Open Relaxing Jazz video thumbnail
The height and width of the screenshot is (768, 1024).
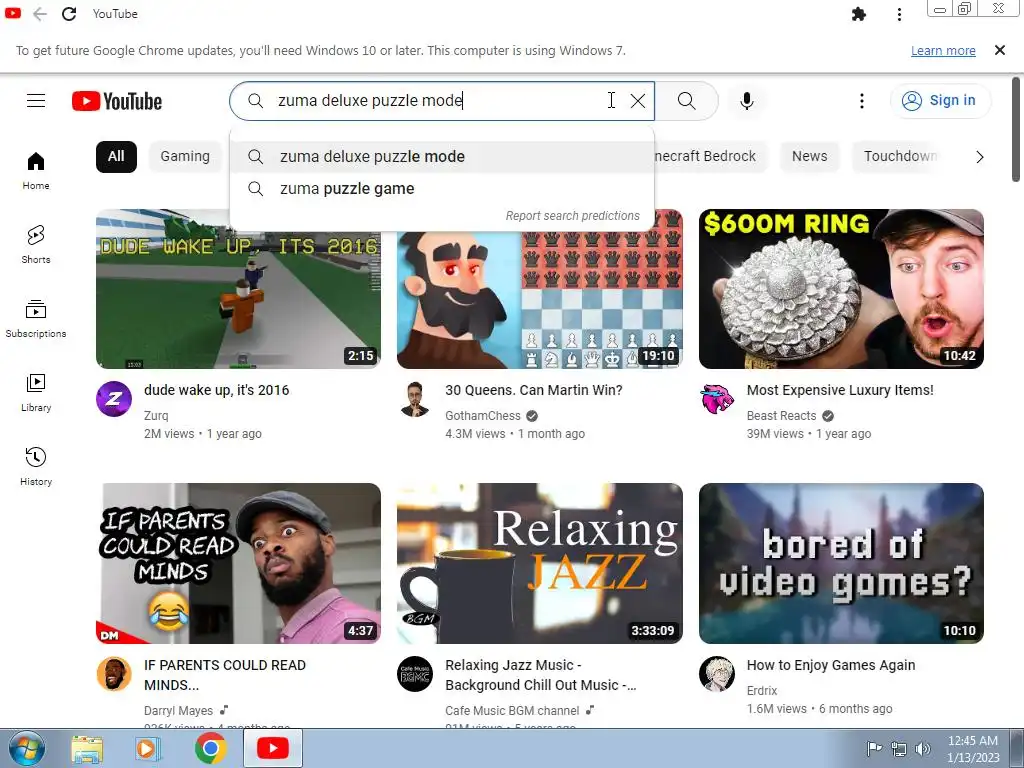tap(540, 563)
